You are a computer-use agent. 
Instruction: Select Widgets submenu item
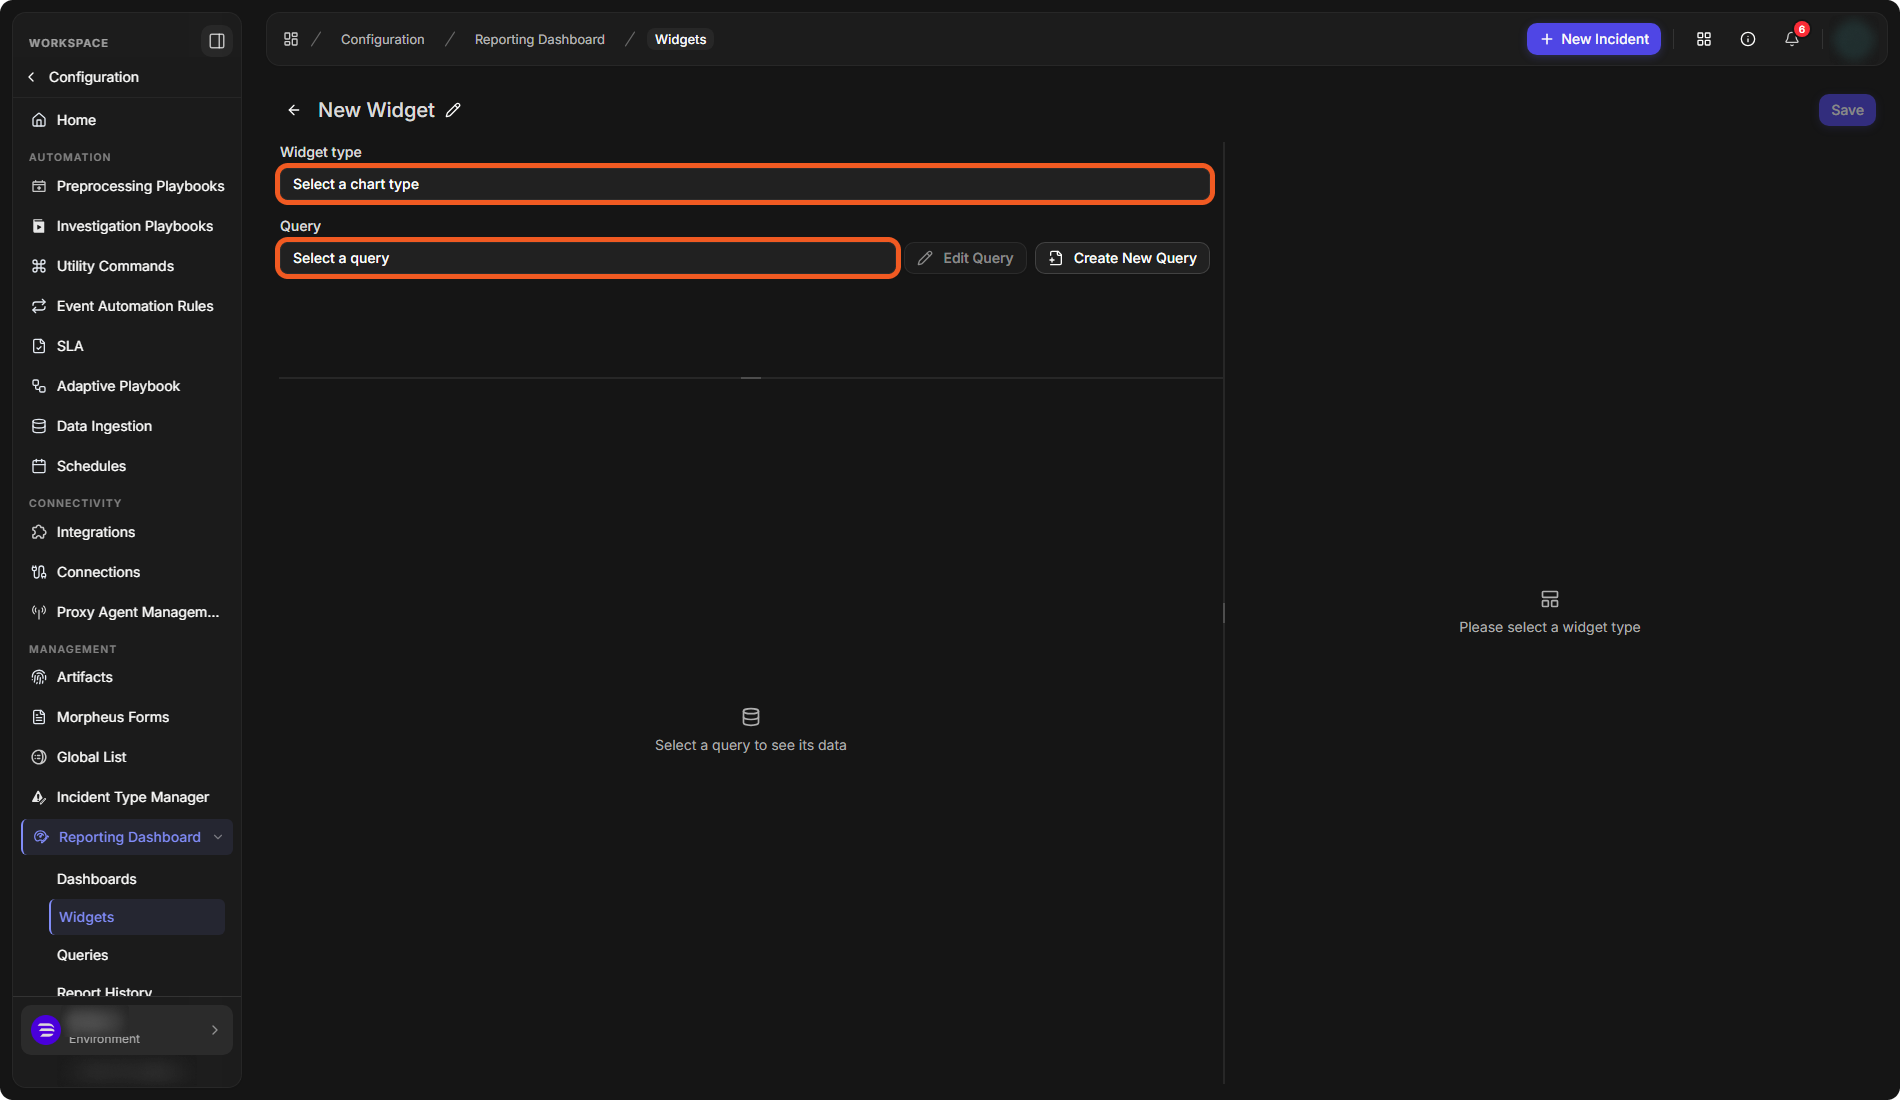[x=137, y=917]
